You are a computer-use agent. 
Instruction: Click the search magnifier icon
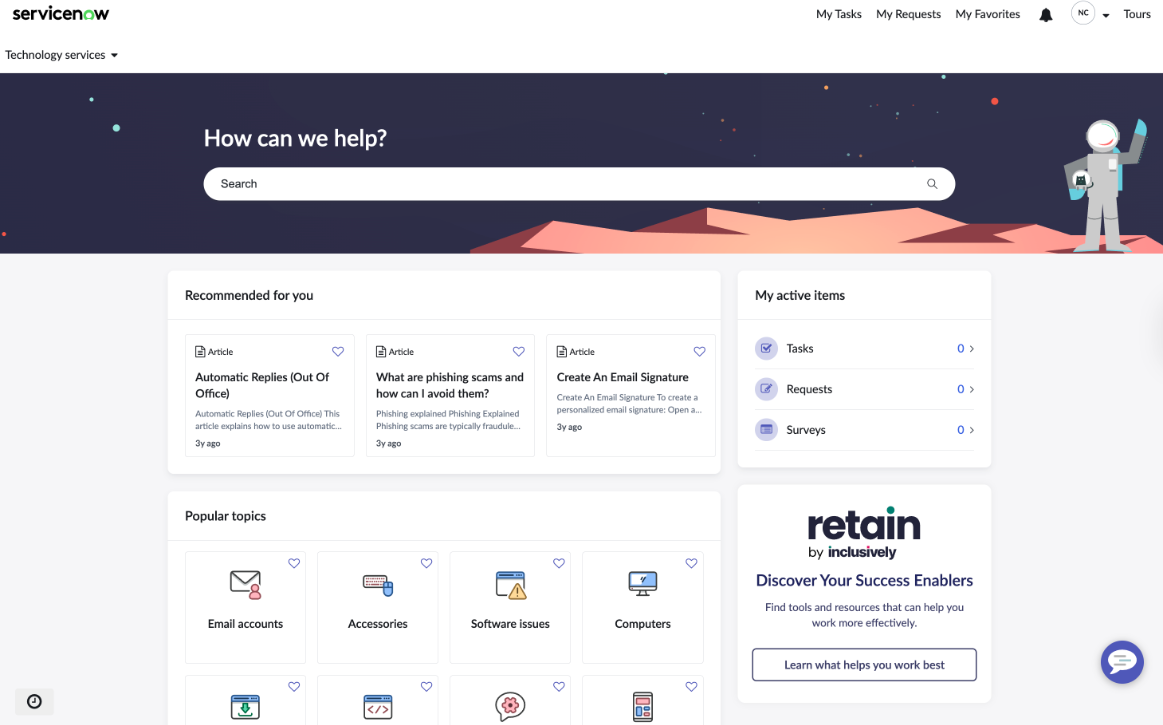[932, 184]
